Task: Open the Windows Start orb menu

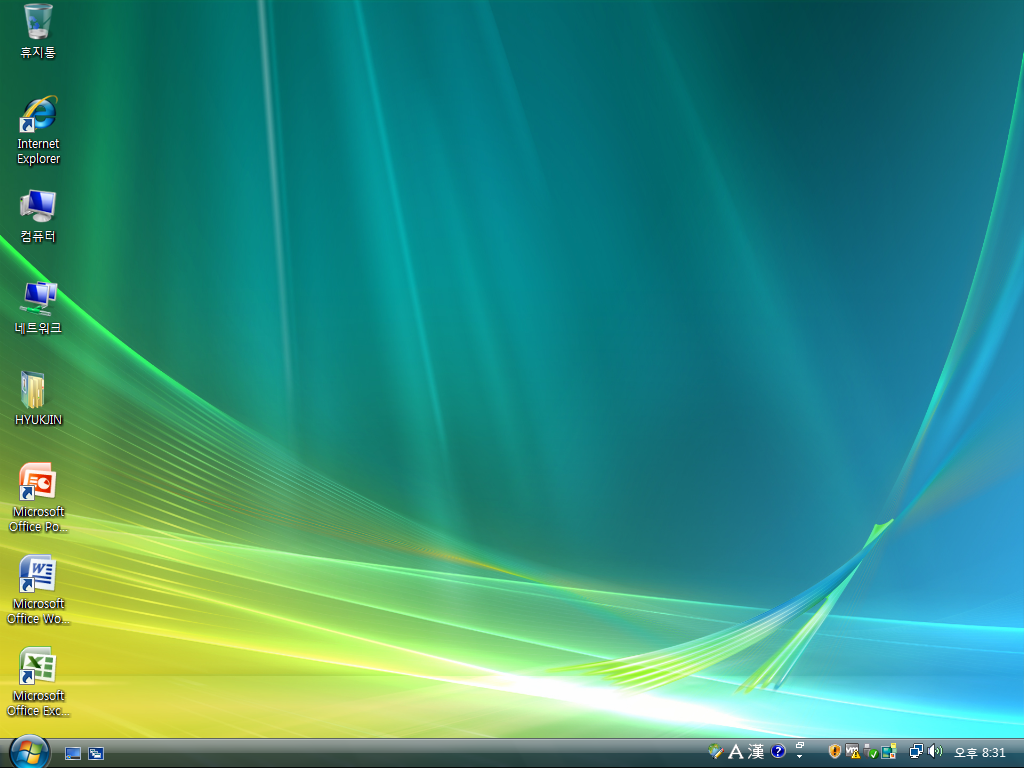Action: (x=29, y=752)
